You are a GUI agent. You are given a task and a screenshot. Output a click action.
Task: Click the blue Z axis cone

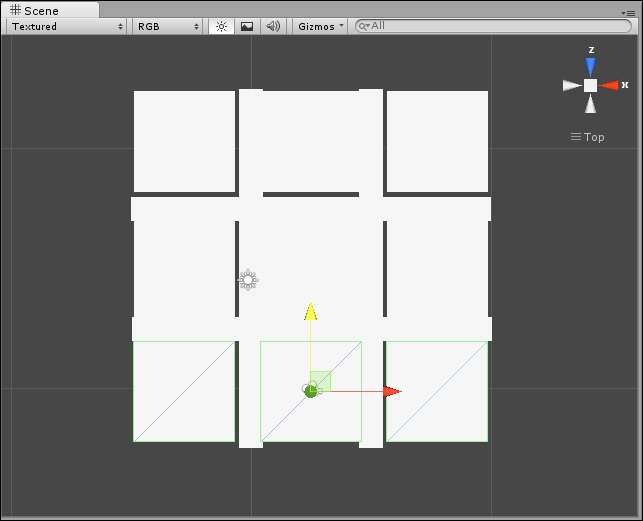click(591, 67)
